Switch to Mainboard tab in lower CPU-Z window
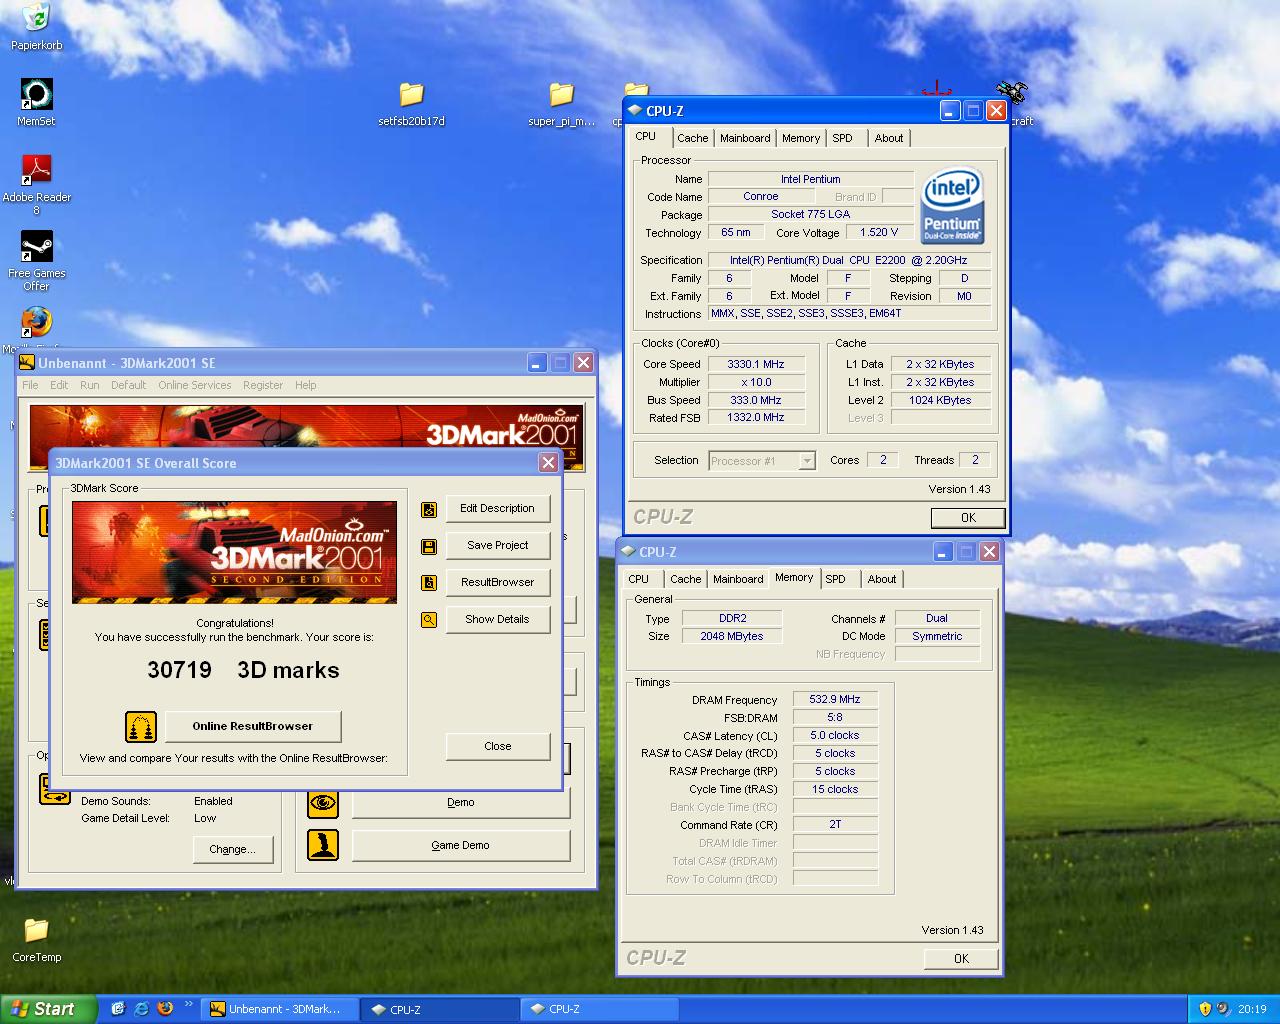The width and height of the screenshot is (1280, 1024). (738, 580)
